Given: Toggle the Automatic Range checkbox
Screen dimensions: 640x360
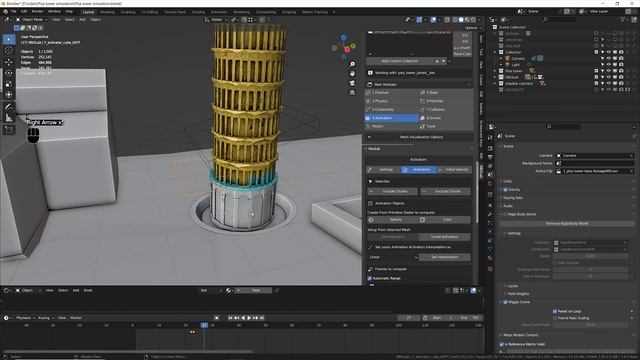Looking at the screenshot, I should click(370, 278).
